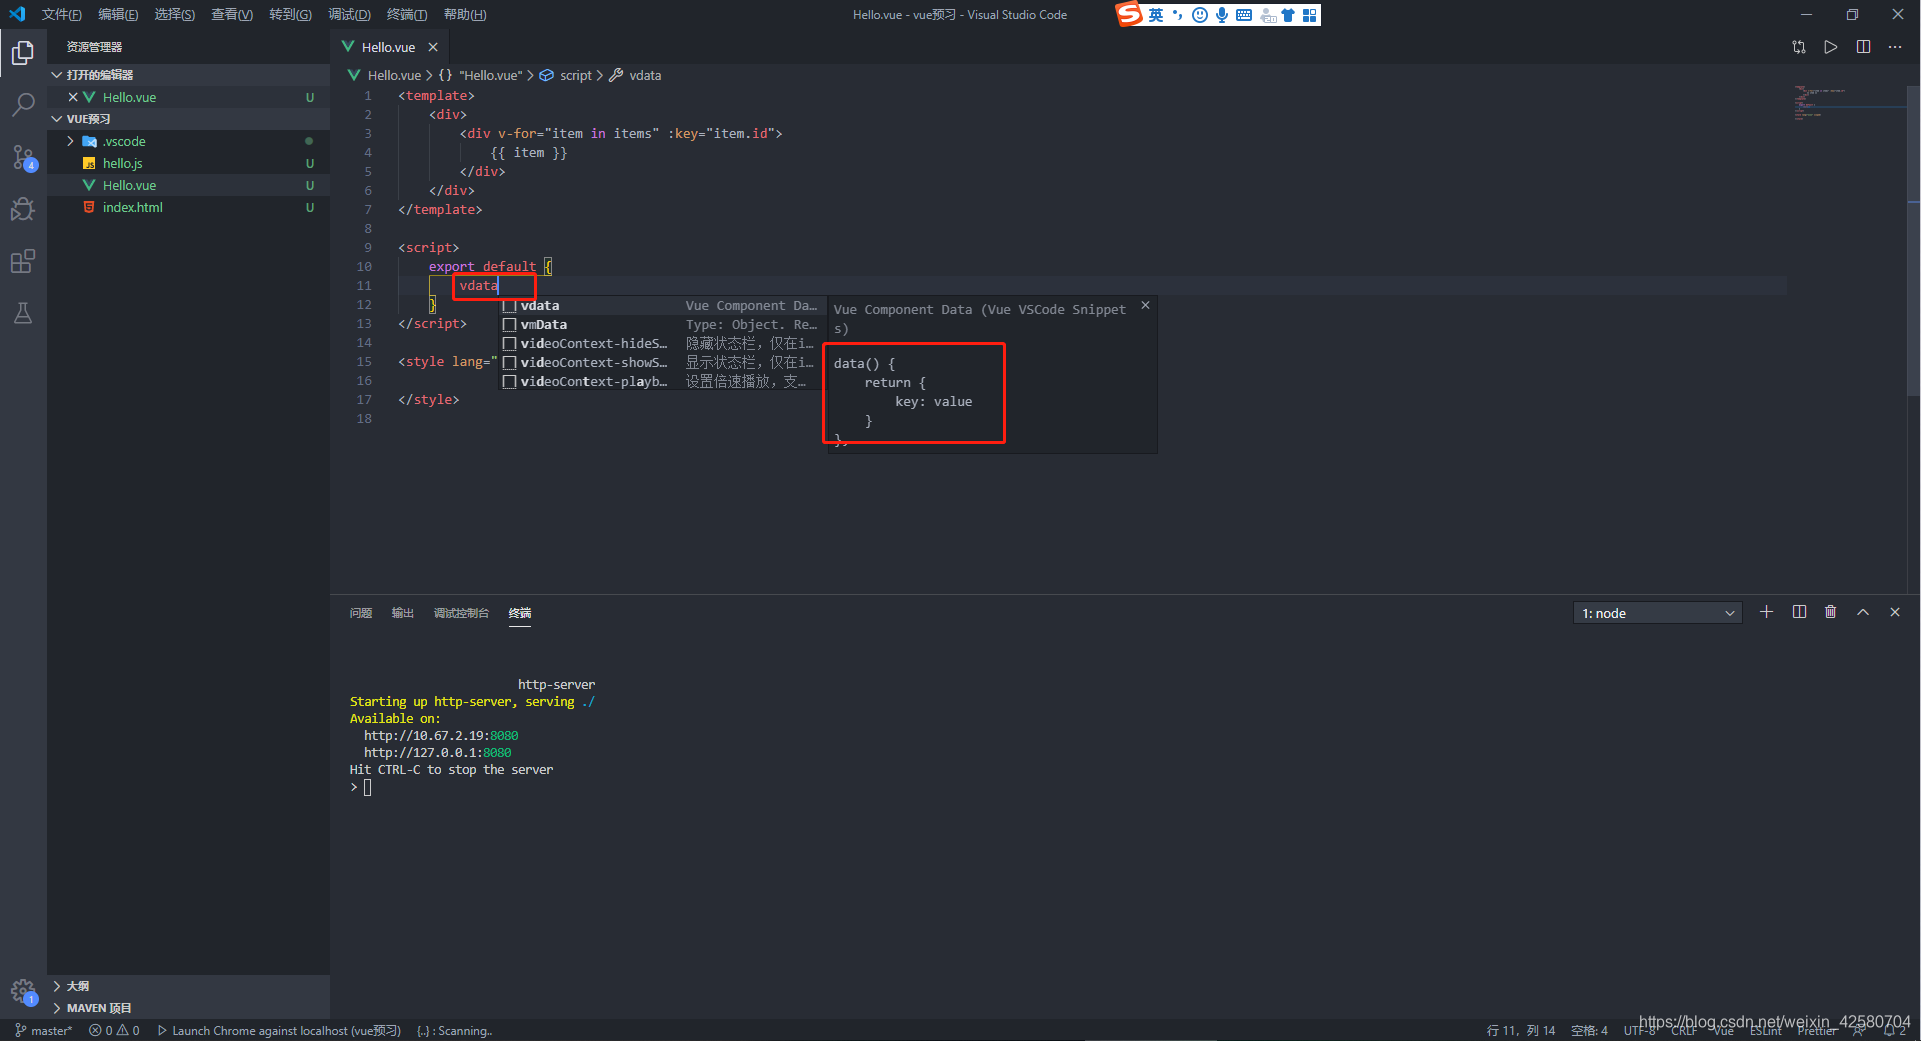Switch to the 输出 output tab
Viewport: 1921px width, 1041px height.
[x=403, y=613]
